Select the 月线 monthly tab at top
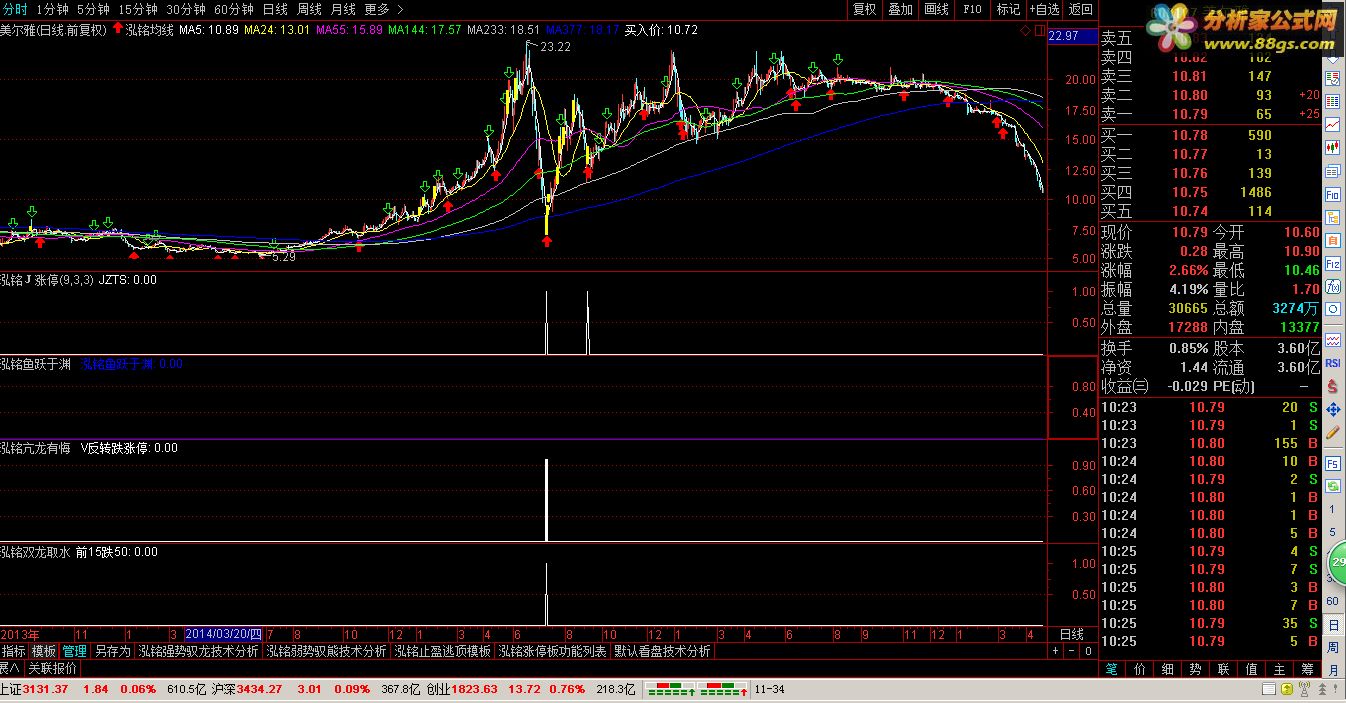 345,9
